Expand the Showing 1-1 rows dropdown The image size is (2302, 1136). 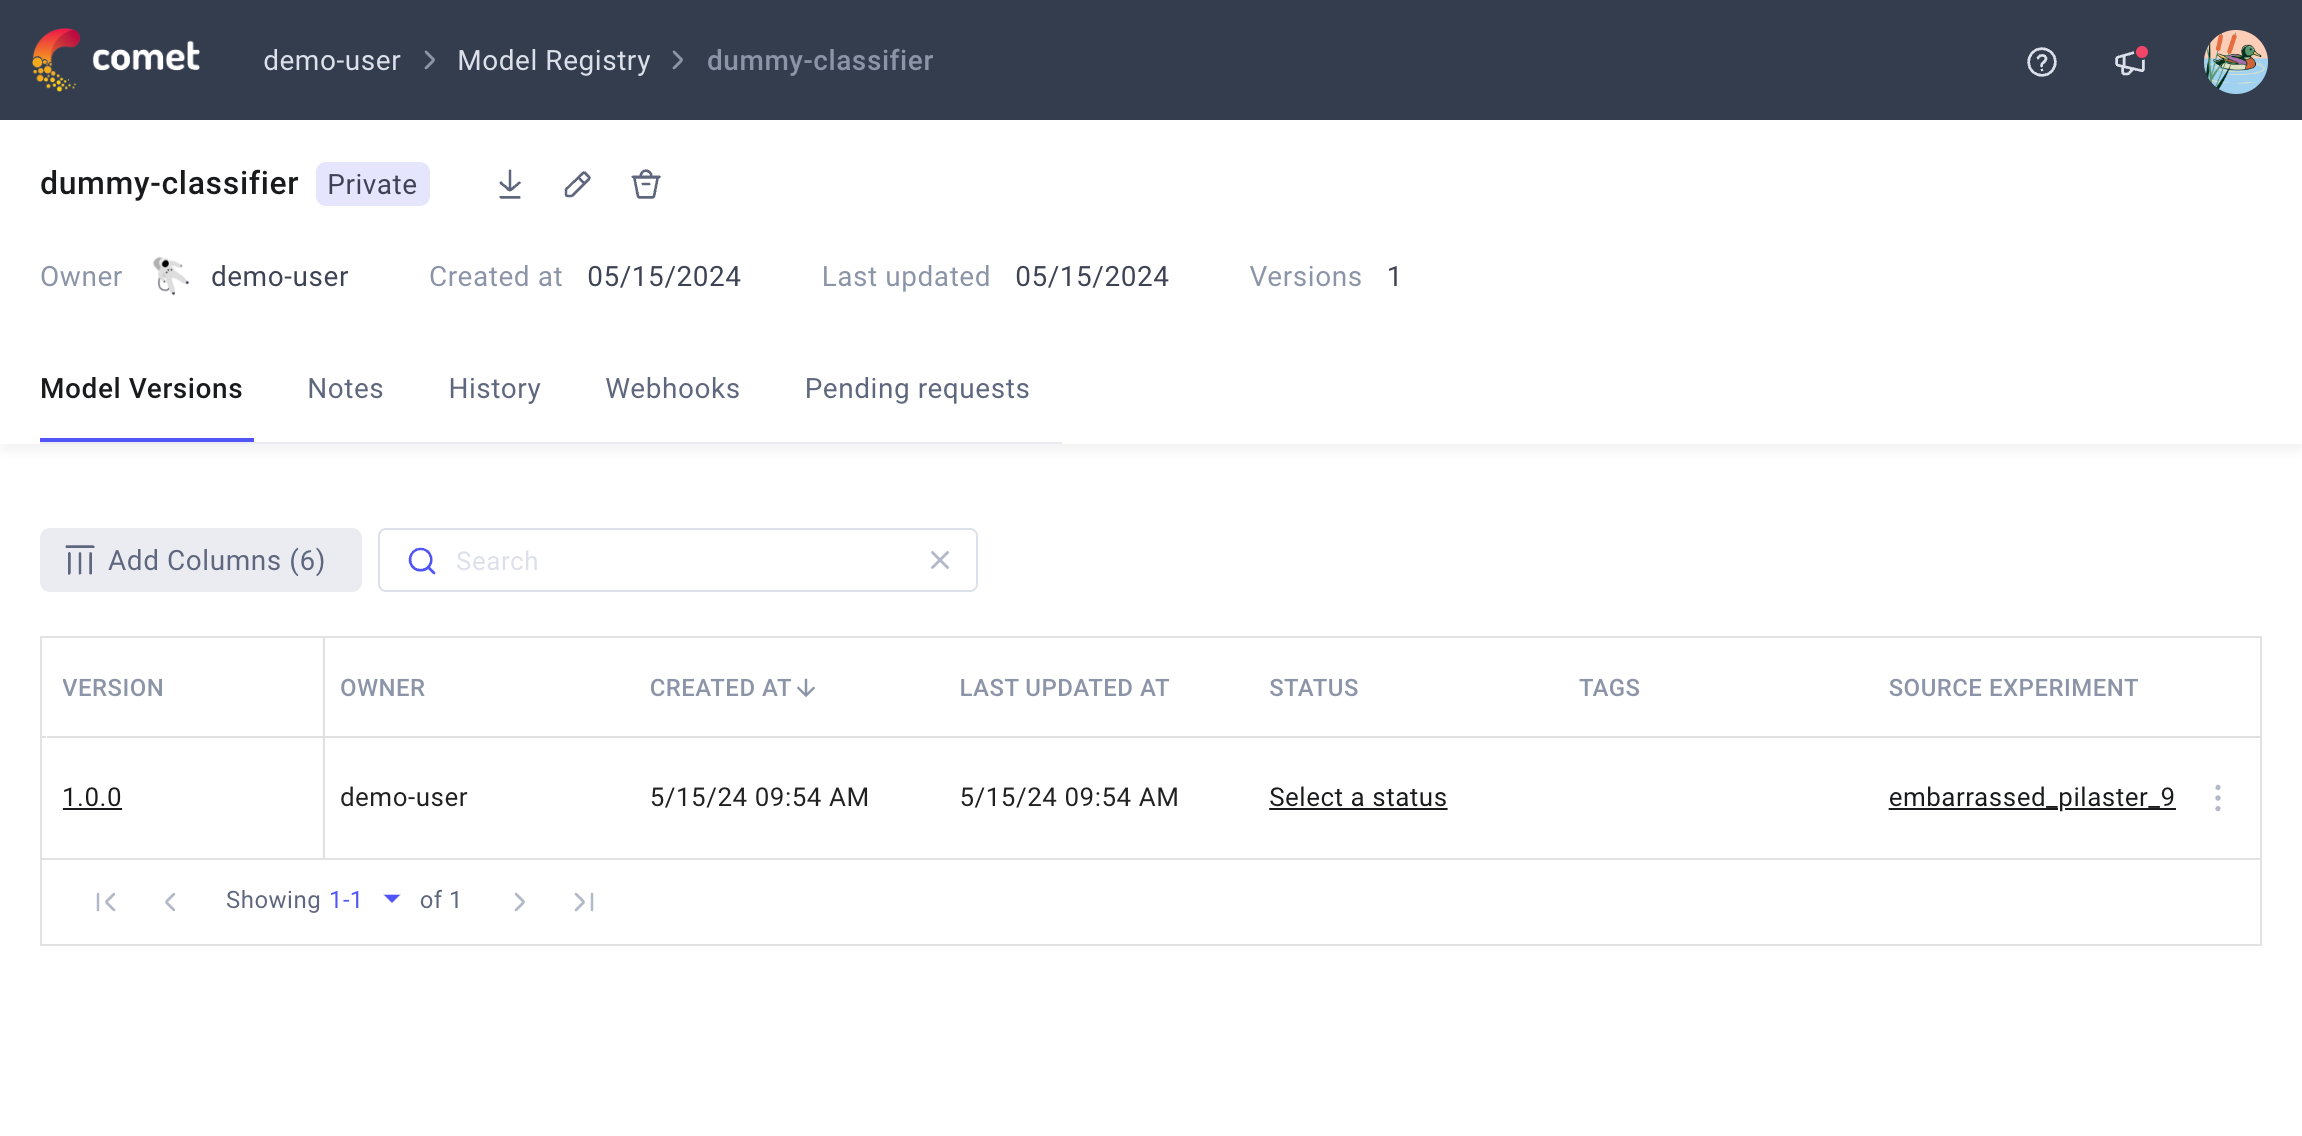click(392, 899)
